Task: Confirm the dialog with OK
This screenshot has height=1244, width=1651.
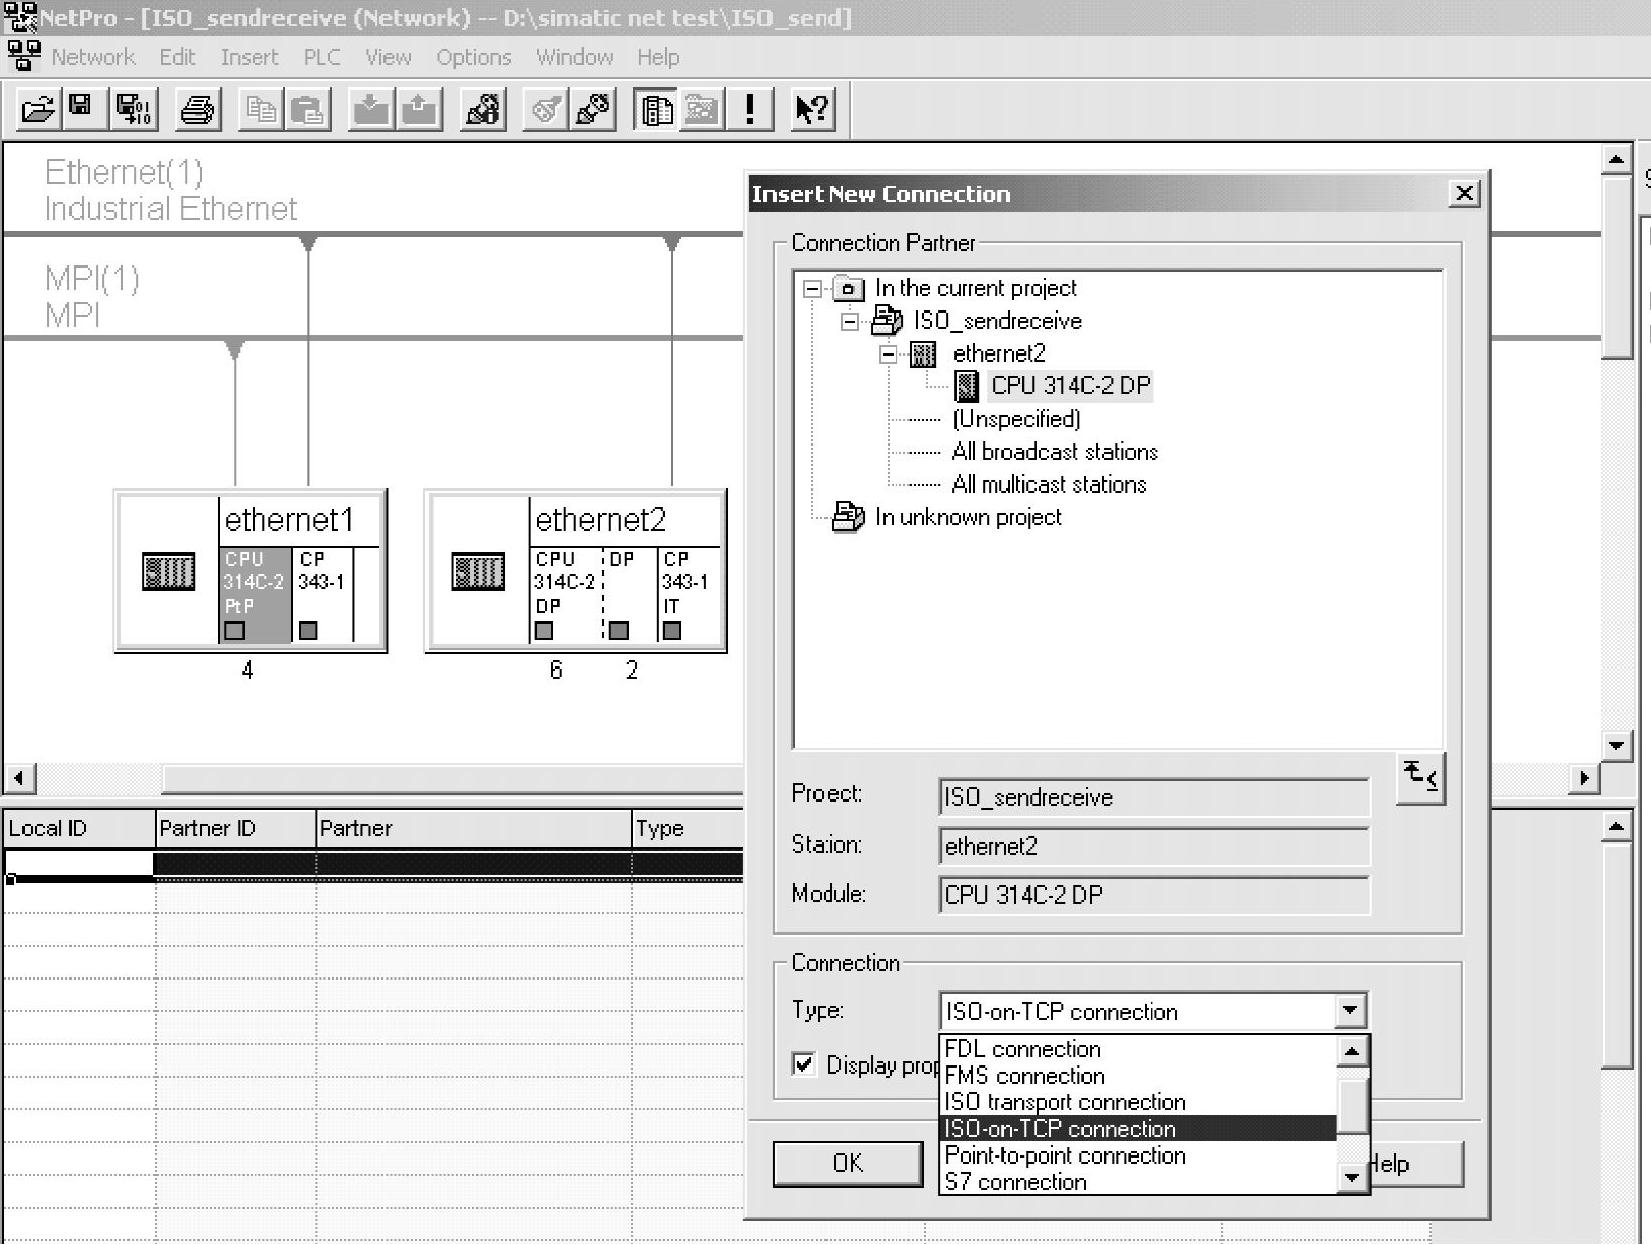Action: [848, 1163]
